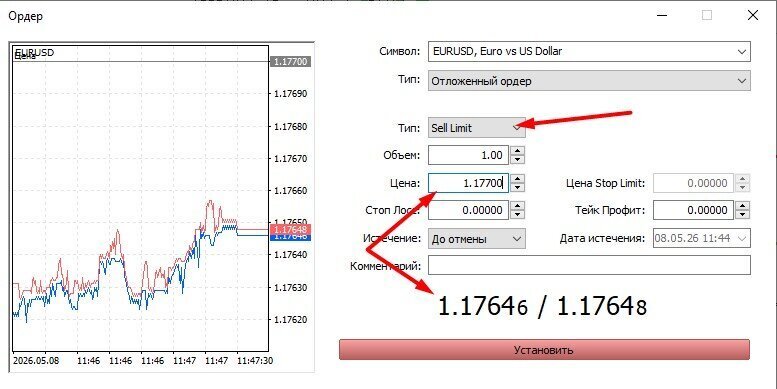Image resolution: width=777 pixels, height=389 pixels.
Task: Click the red 1.17648 ask price tag
Action: point(291,229)
